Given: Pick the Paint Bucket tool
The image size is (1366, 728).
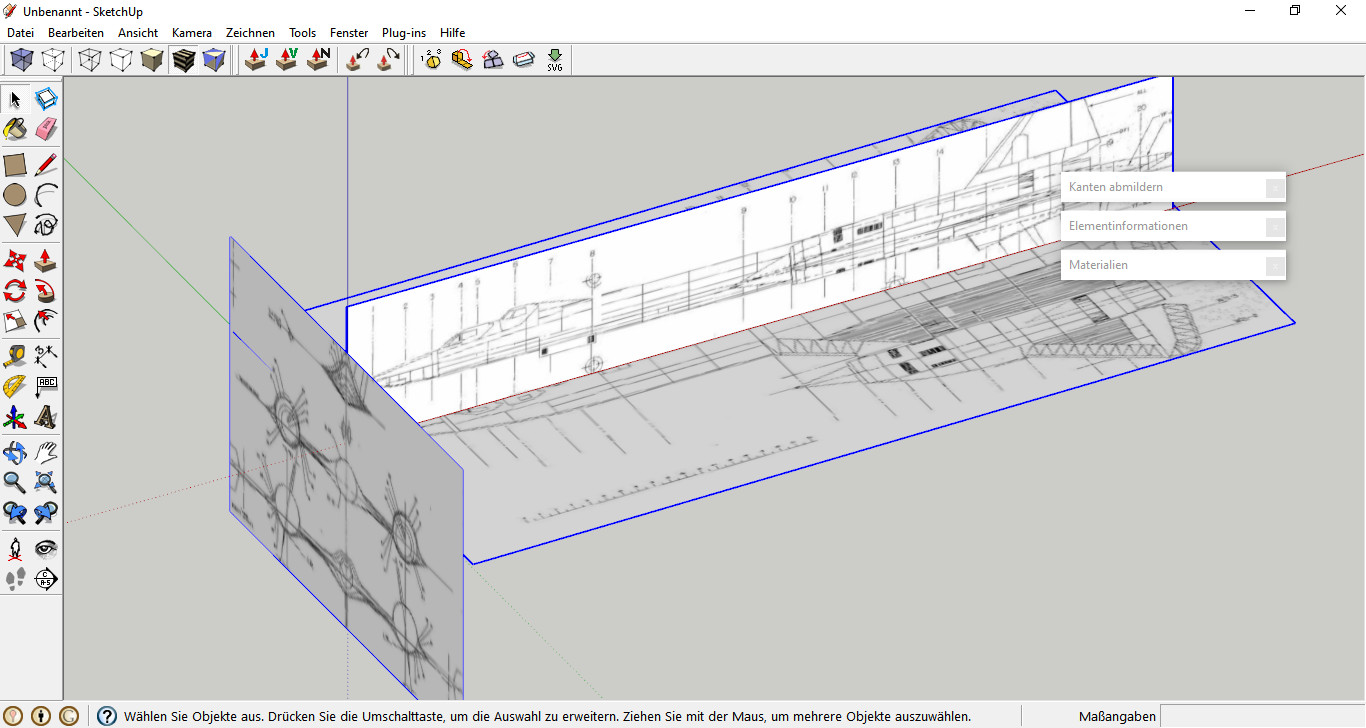Looking at the screenshot, I should [15, 129].
